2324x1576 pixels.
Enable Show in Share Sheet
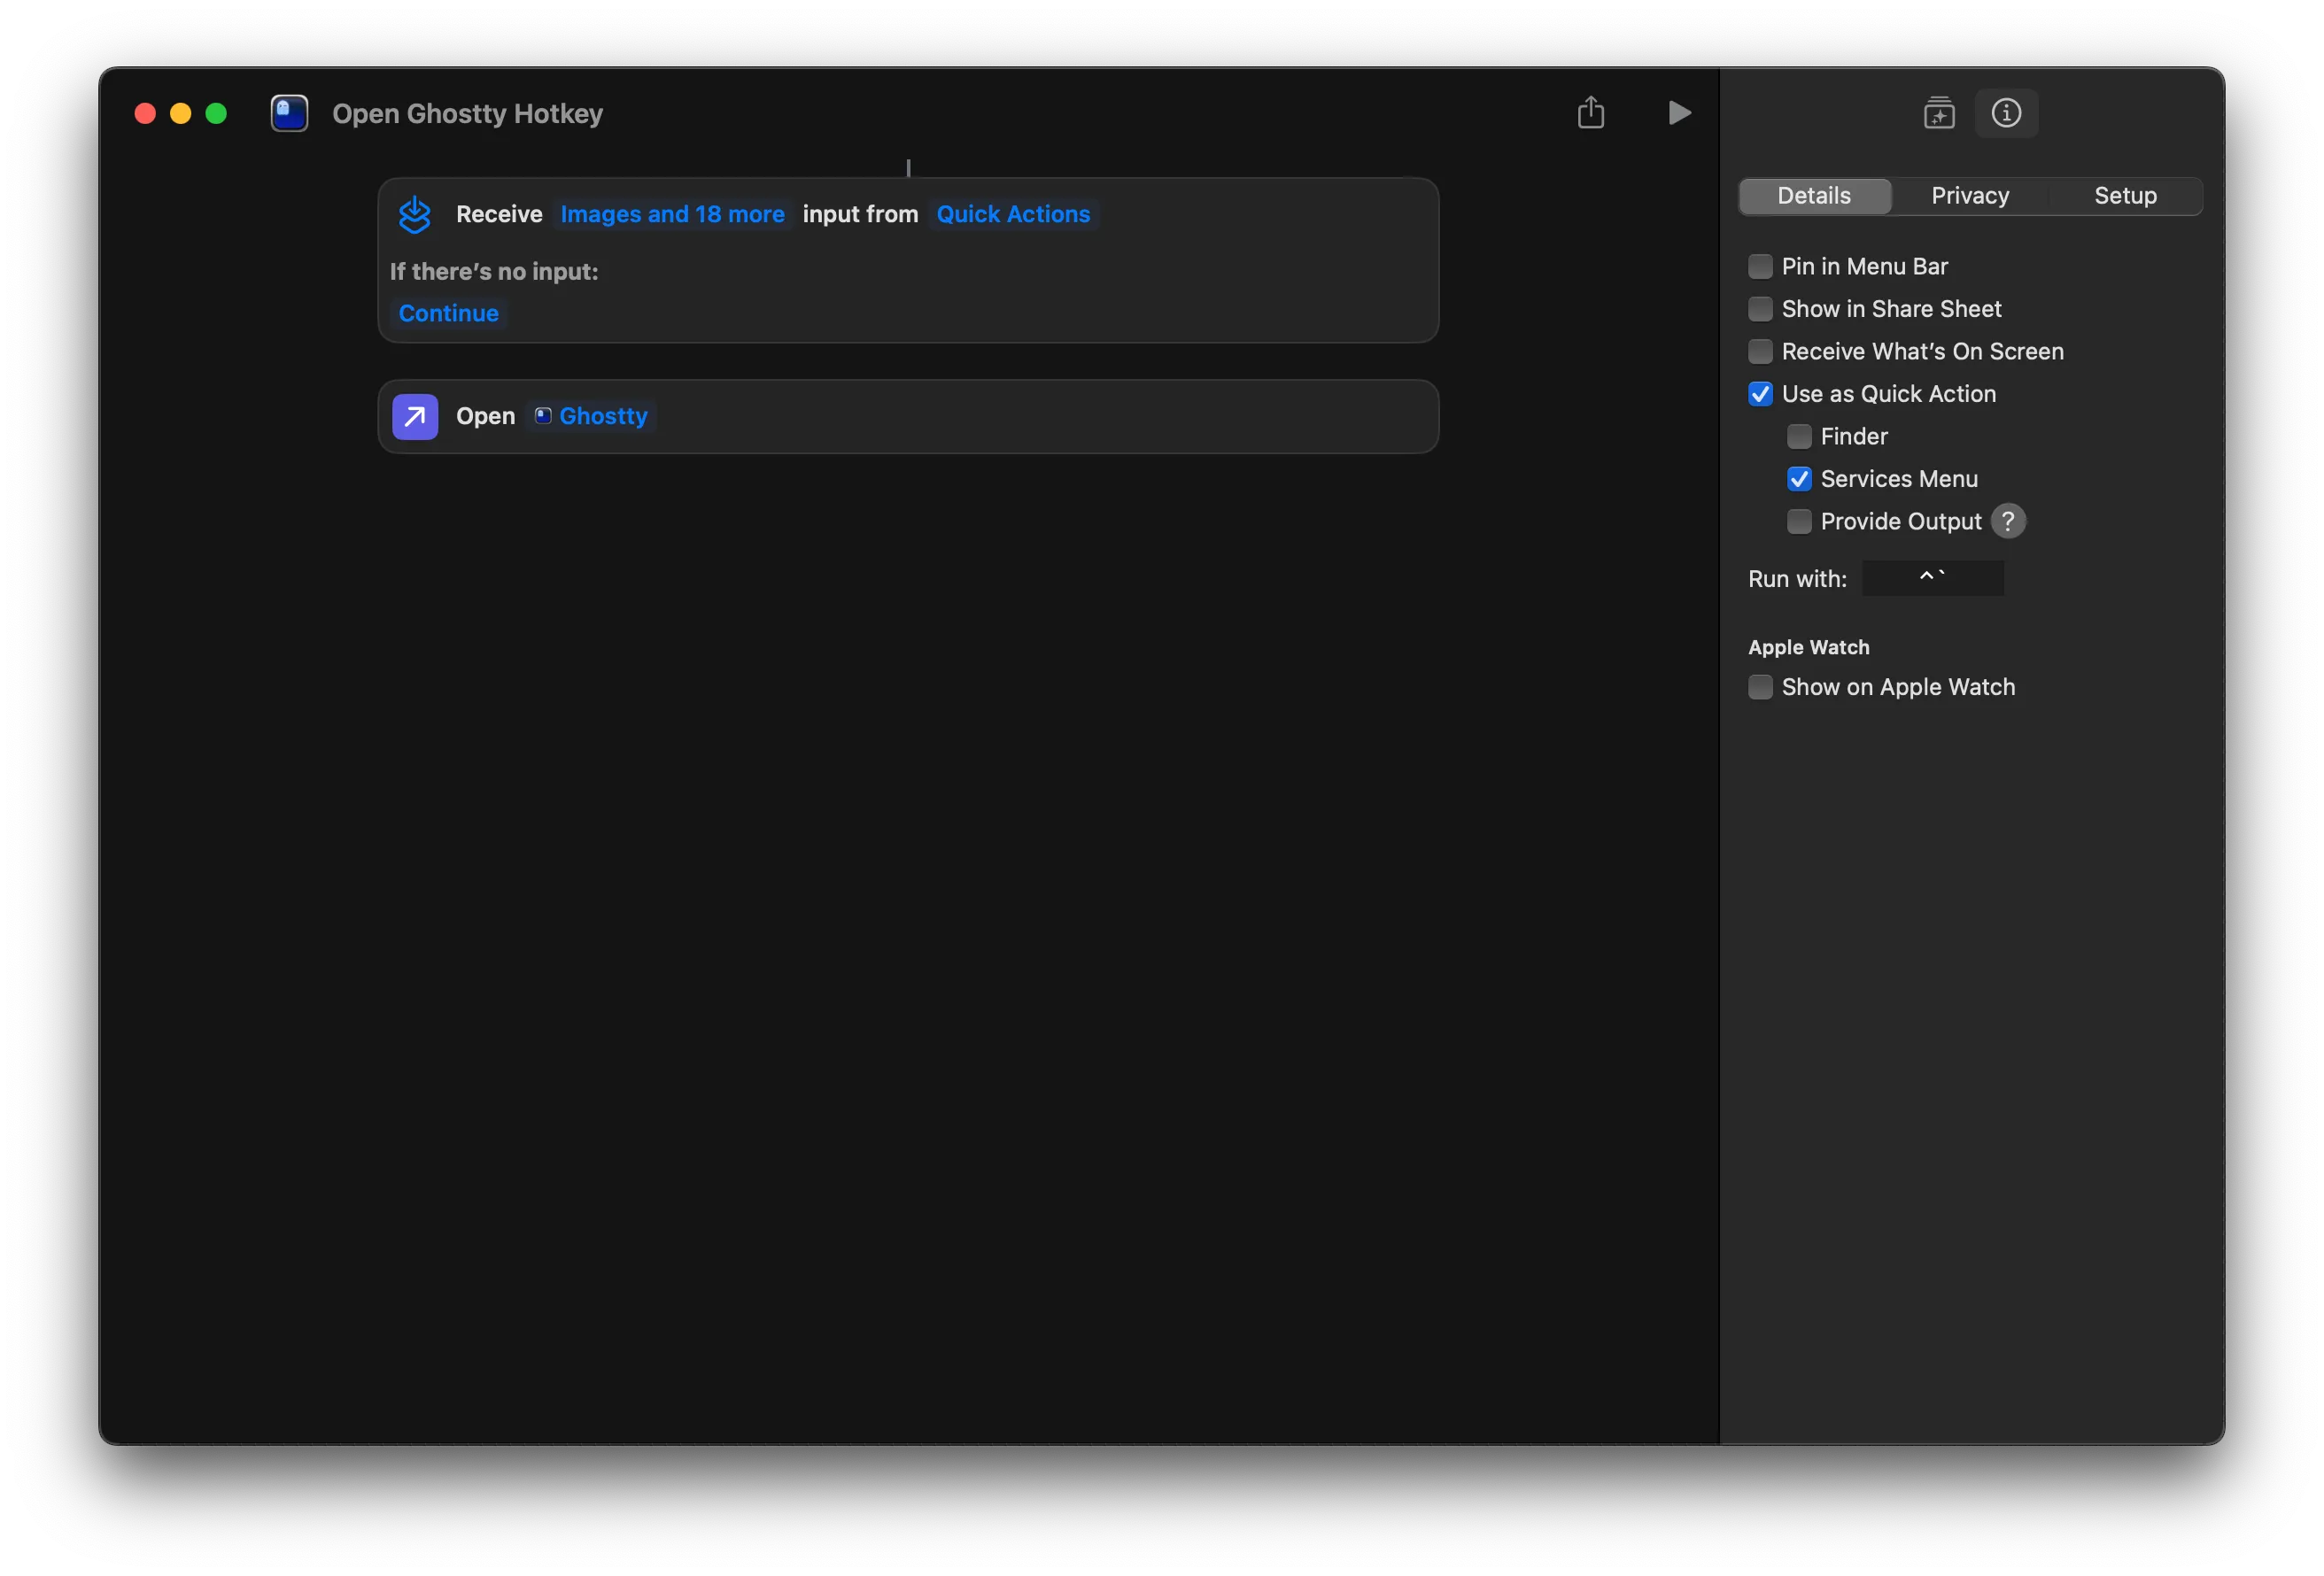[1760, 309]
